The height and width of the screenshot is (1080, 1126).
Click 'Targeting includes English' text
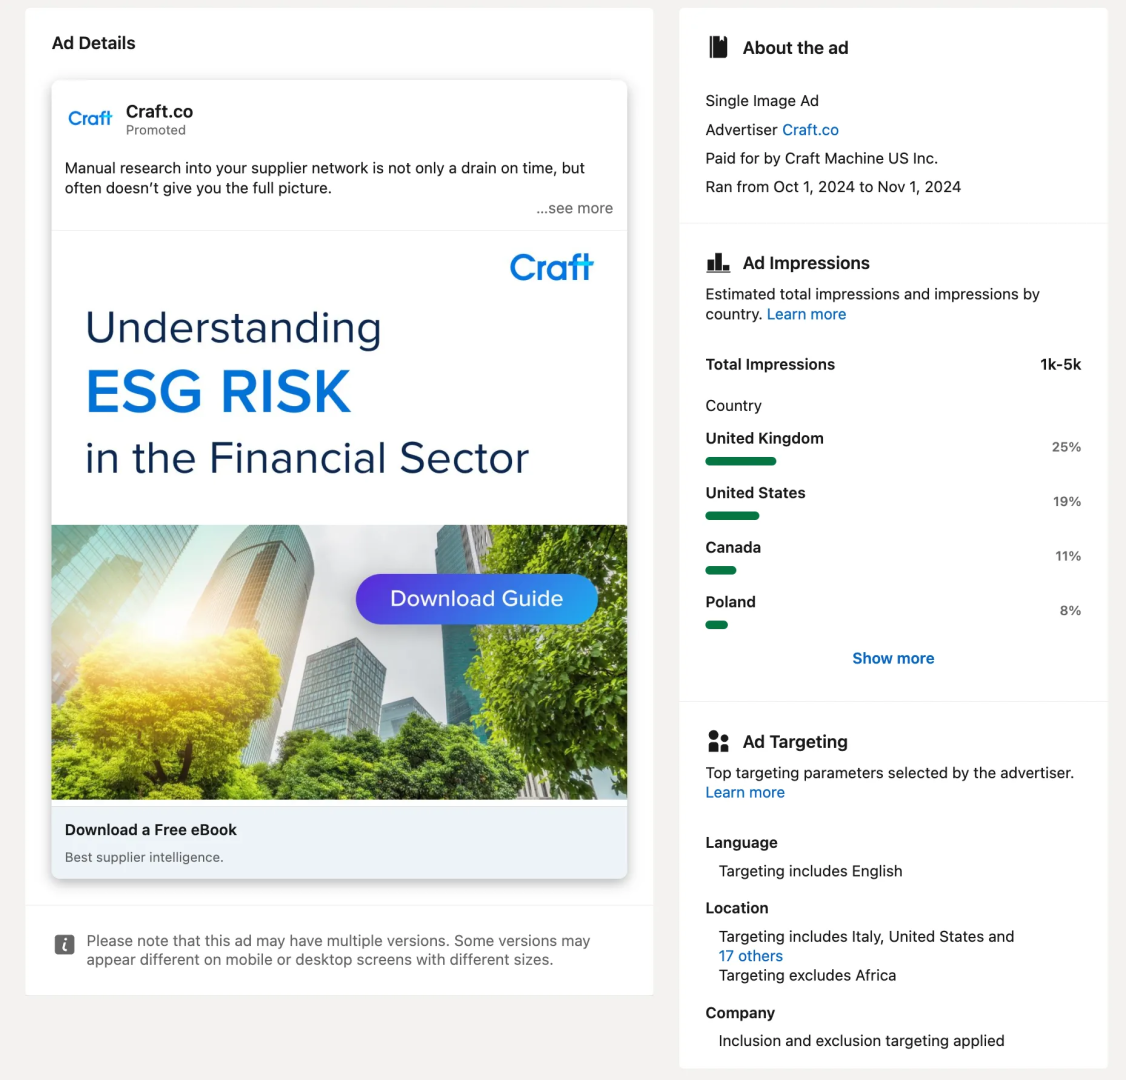click(x=810, y=871)
